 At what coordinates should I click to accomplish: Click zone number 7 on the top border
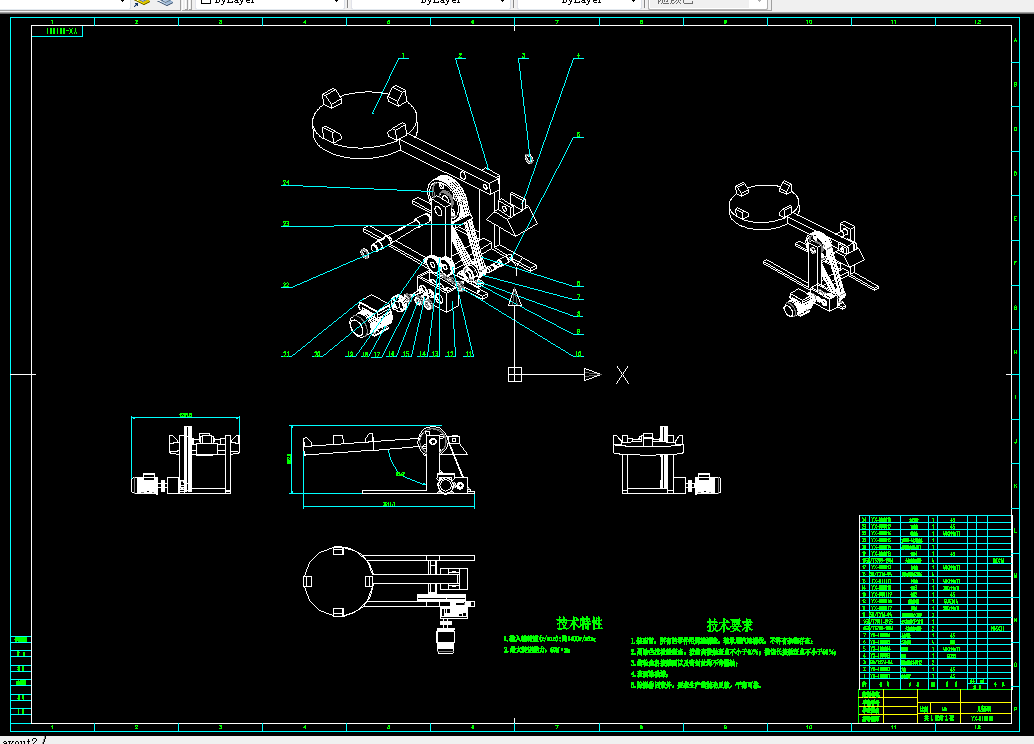[557, 22]
